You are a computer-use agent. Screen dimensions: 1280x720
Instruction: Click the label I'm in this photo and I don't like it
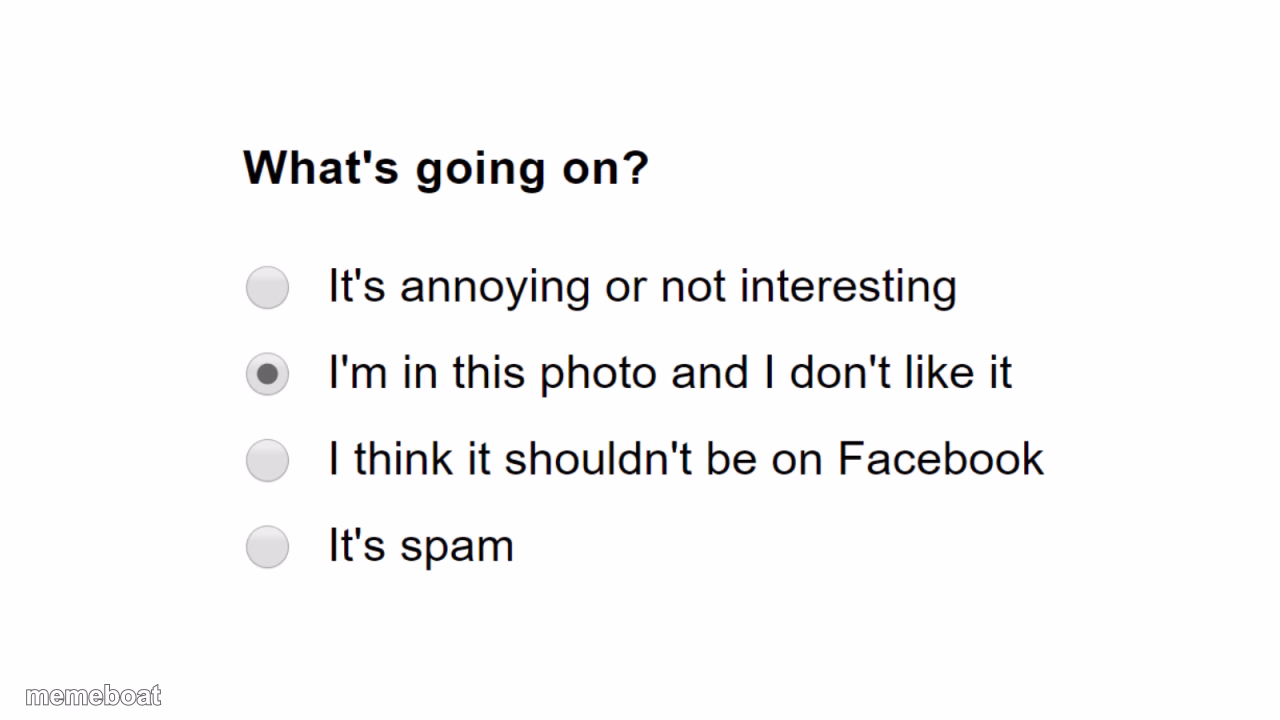(x=670, y=374)
